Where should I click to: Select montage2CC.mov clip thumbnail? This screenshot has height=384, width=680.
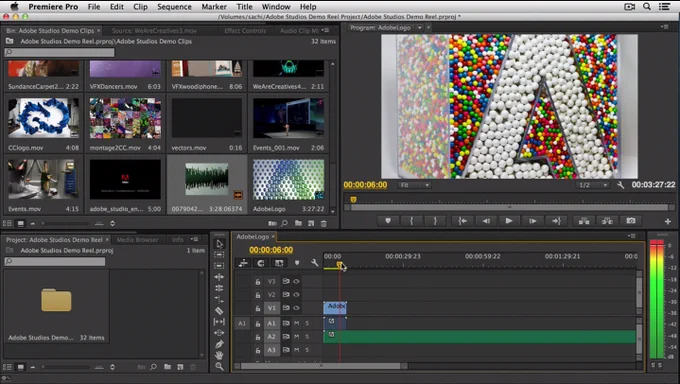[125, 118]
